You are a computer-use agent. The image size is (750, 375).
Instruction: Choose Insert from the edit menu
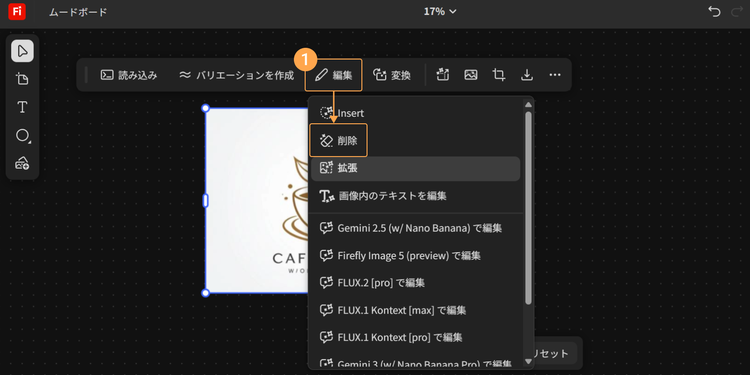click(x=415, y=113)
